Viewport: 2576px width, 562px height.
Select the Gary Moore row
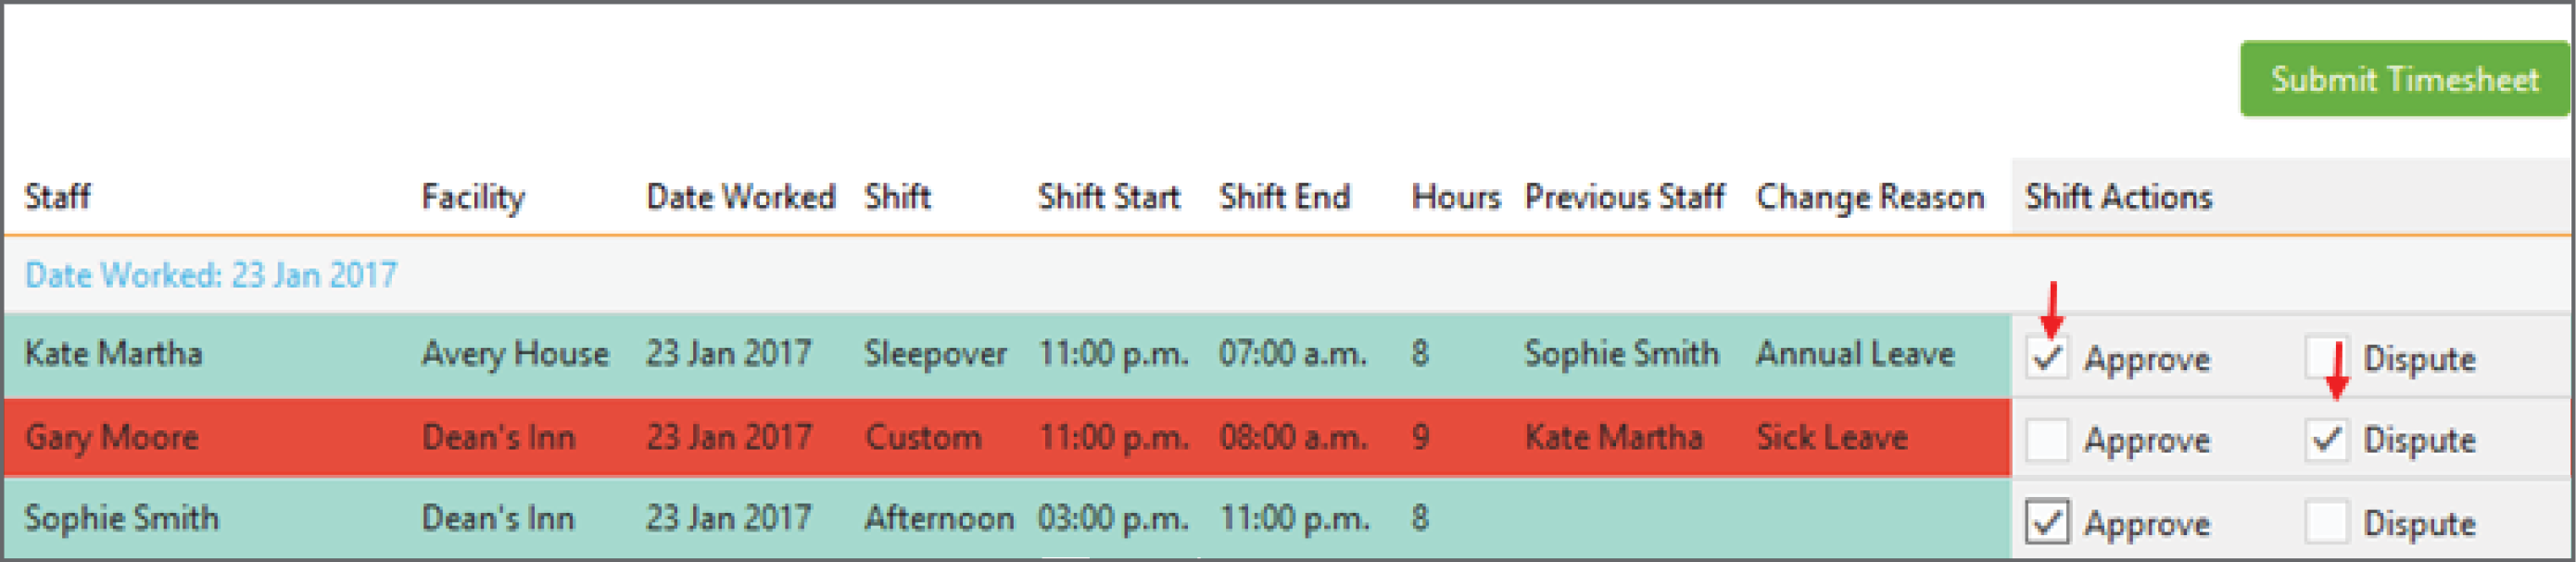[1007, 437]
